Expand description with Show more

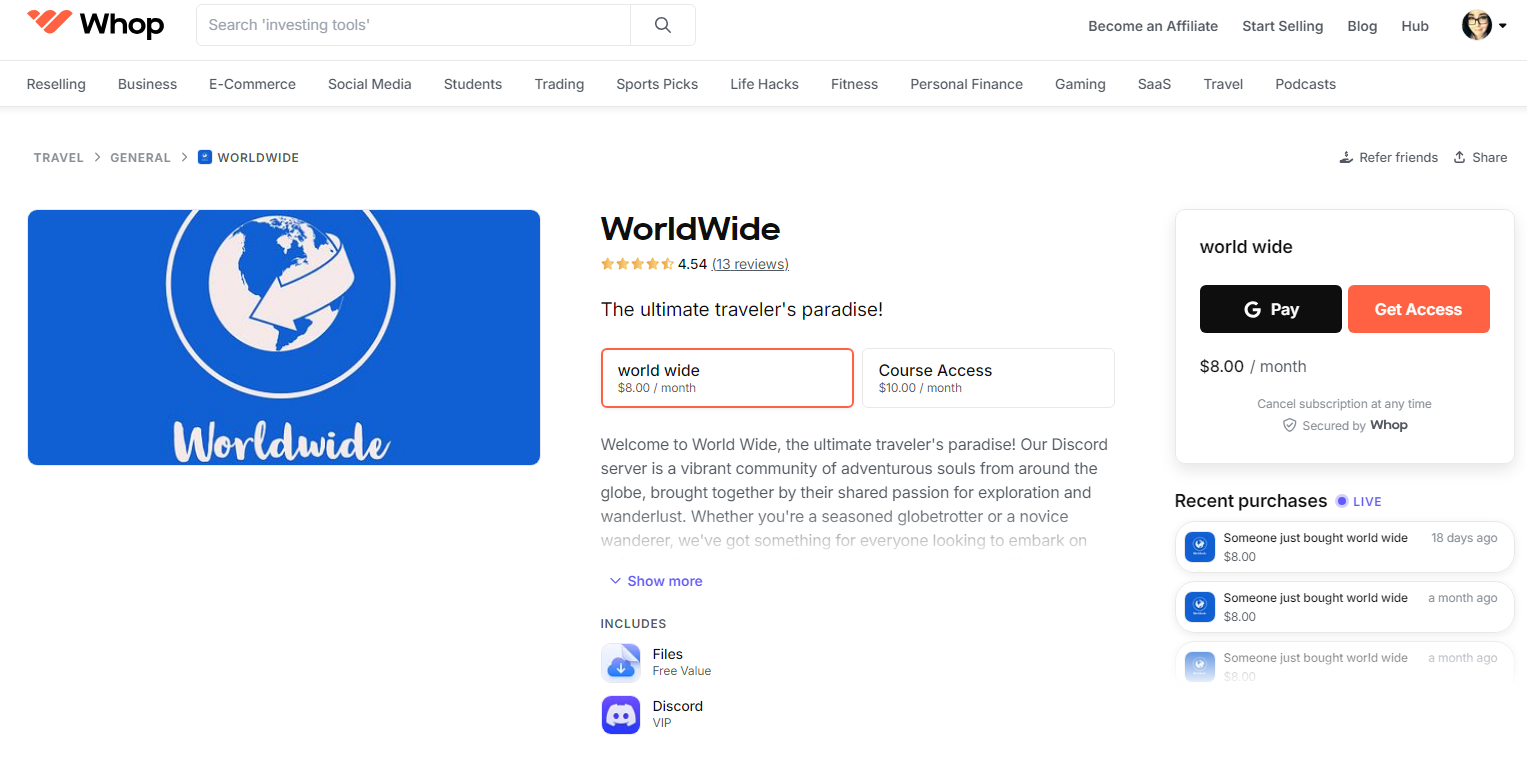(x=656, y=581)
